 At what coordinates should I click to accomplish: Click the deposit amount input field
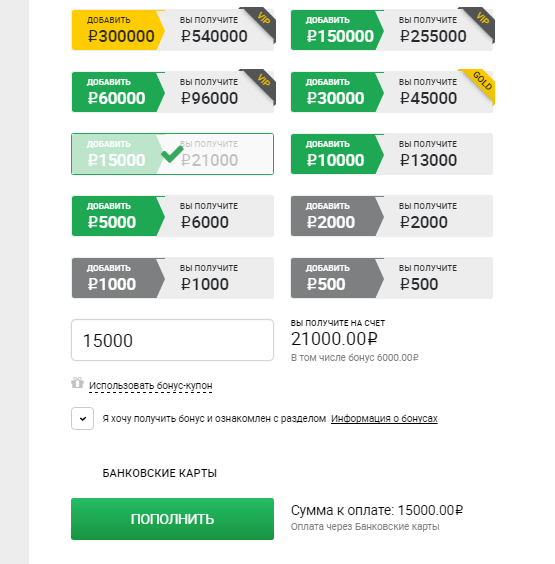(172, 340)
